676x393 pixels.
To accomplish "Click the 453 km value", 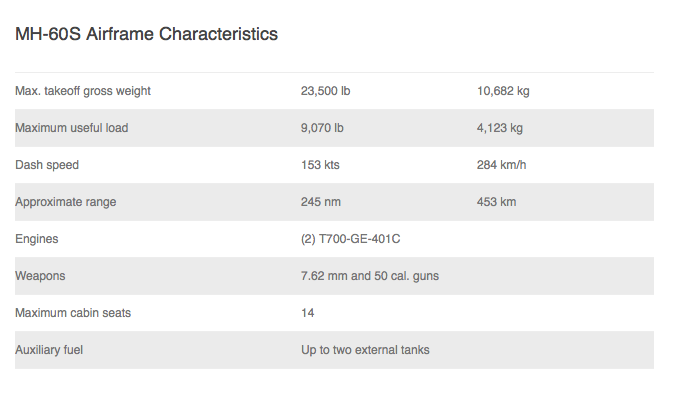I will pos(496,202).
